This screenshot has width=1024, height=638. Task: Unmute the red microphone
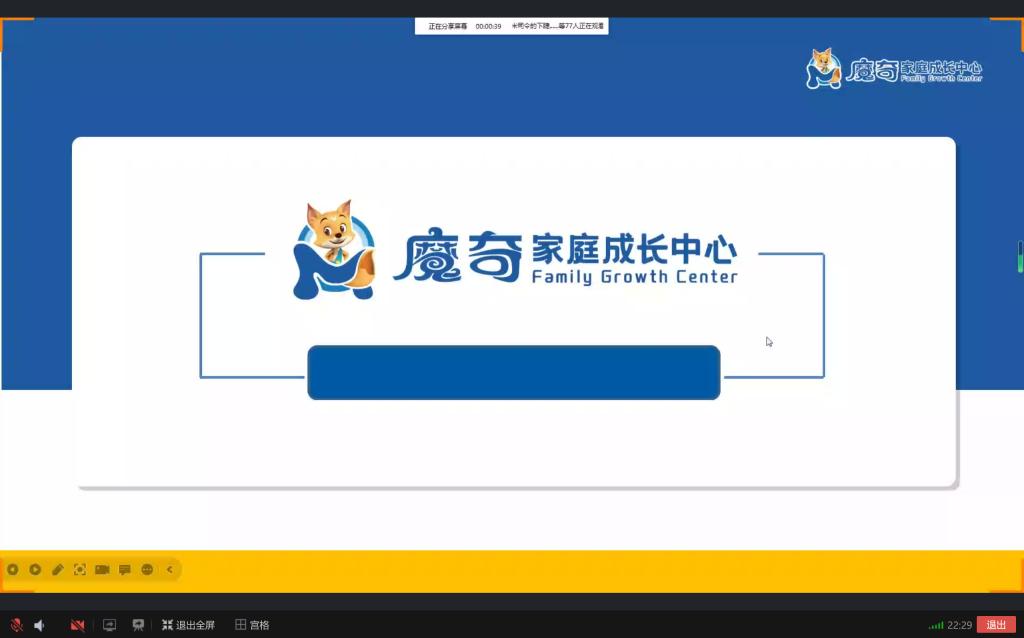[16, 625]
